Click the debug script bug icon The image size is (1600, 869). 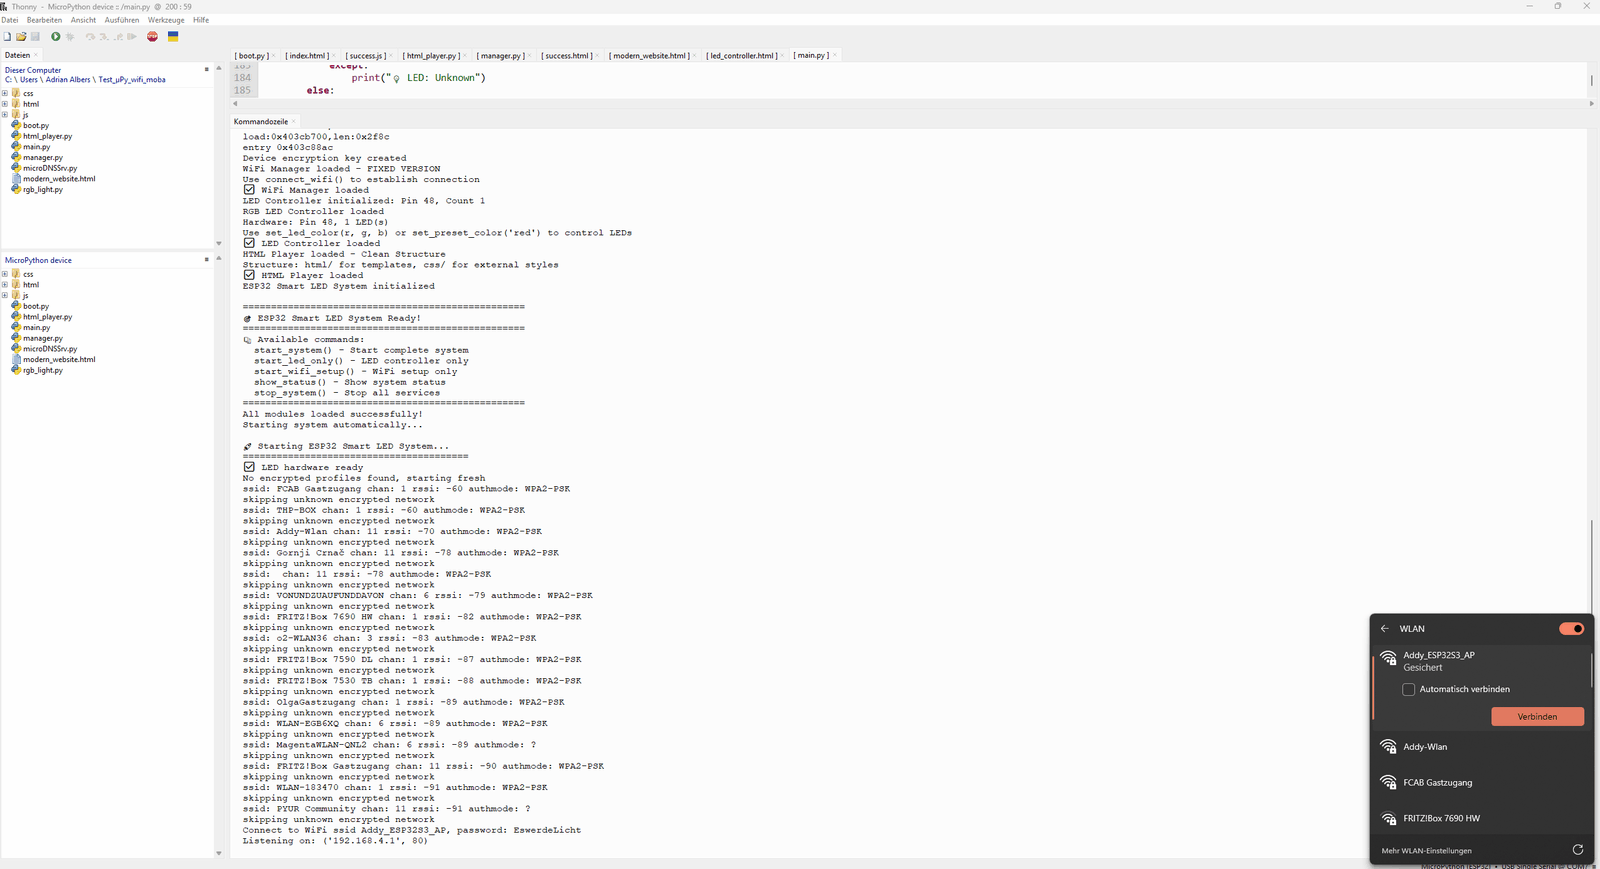click(70, 37)
